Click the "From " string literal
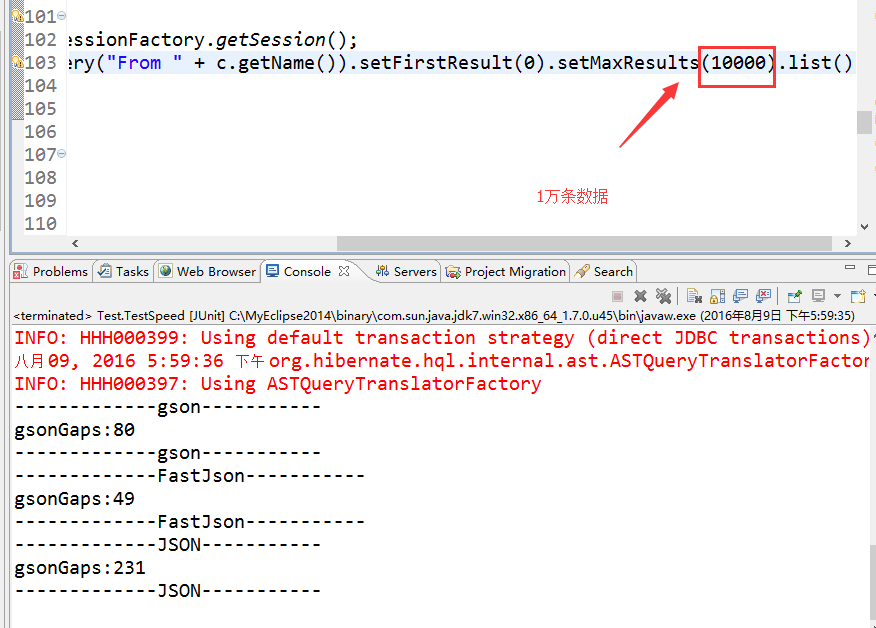The width and height of the screenshot is (876, 628). pyautogui.click(x=144, y=63)
